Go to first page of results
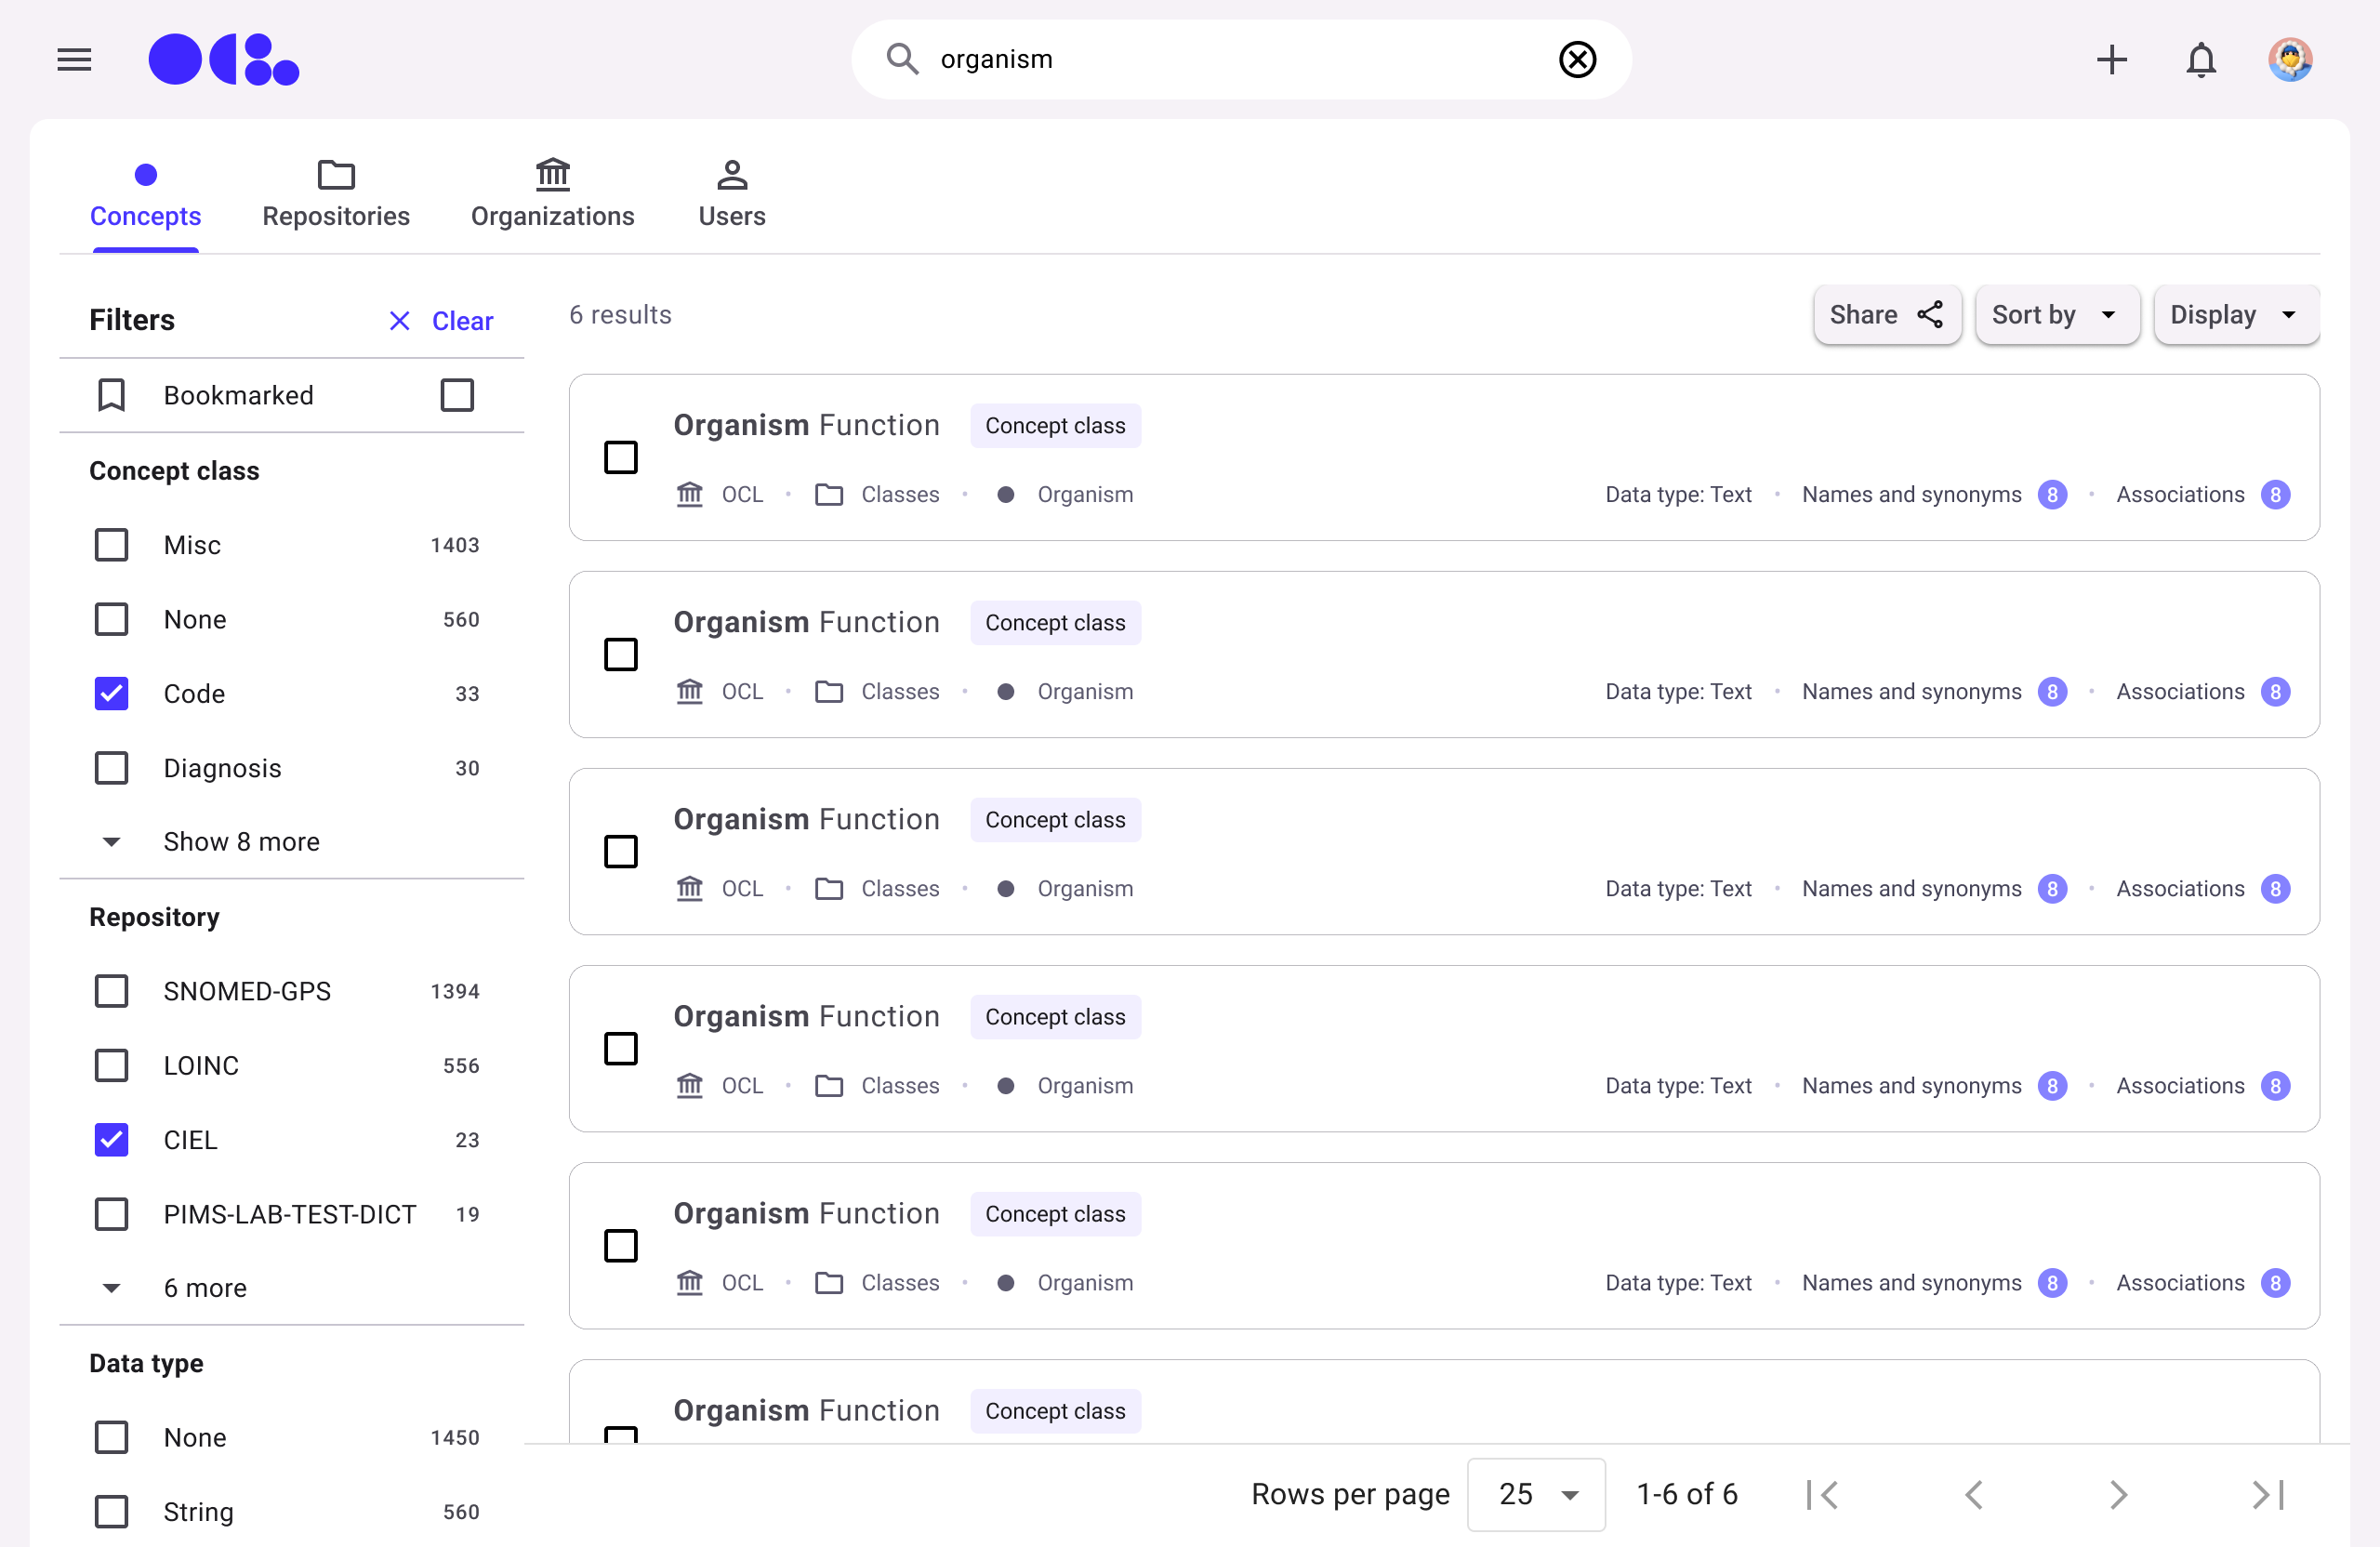This screenshot has width=2380, height=1547. pyautogui.click(x=1822, y=1494)
